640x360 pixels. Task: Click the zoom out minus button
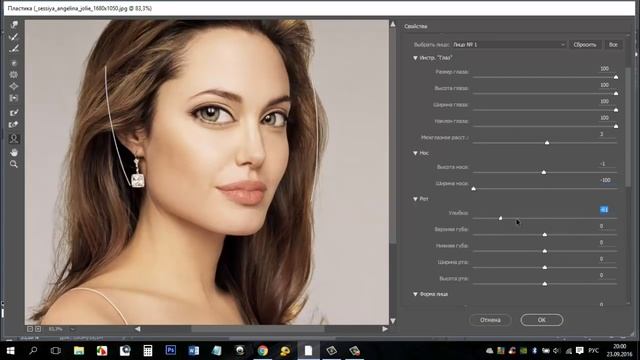[30, 329]
